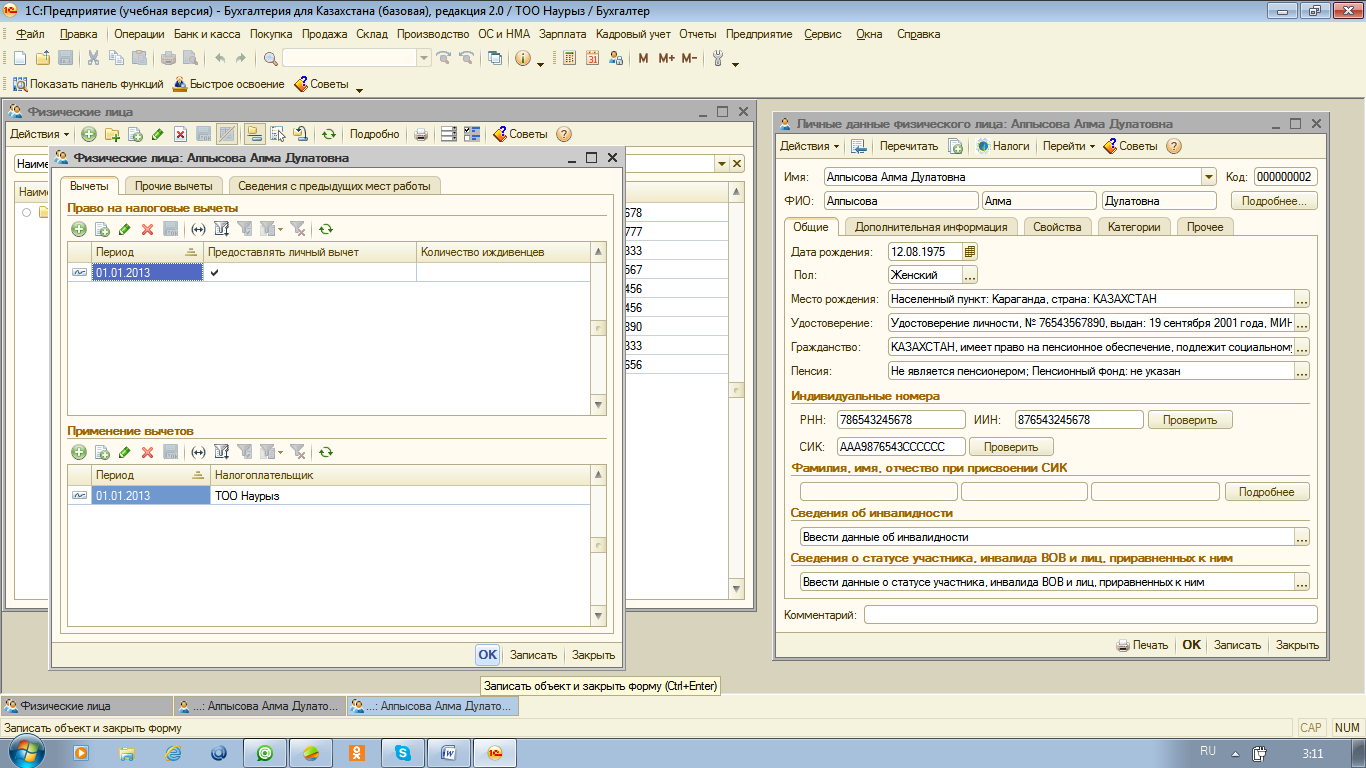This screenshot has width=1366, height=768.
Task: Switch to Дополнительная информация tab
Action: (932, 227)
